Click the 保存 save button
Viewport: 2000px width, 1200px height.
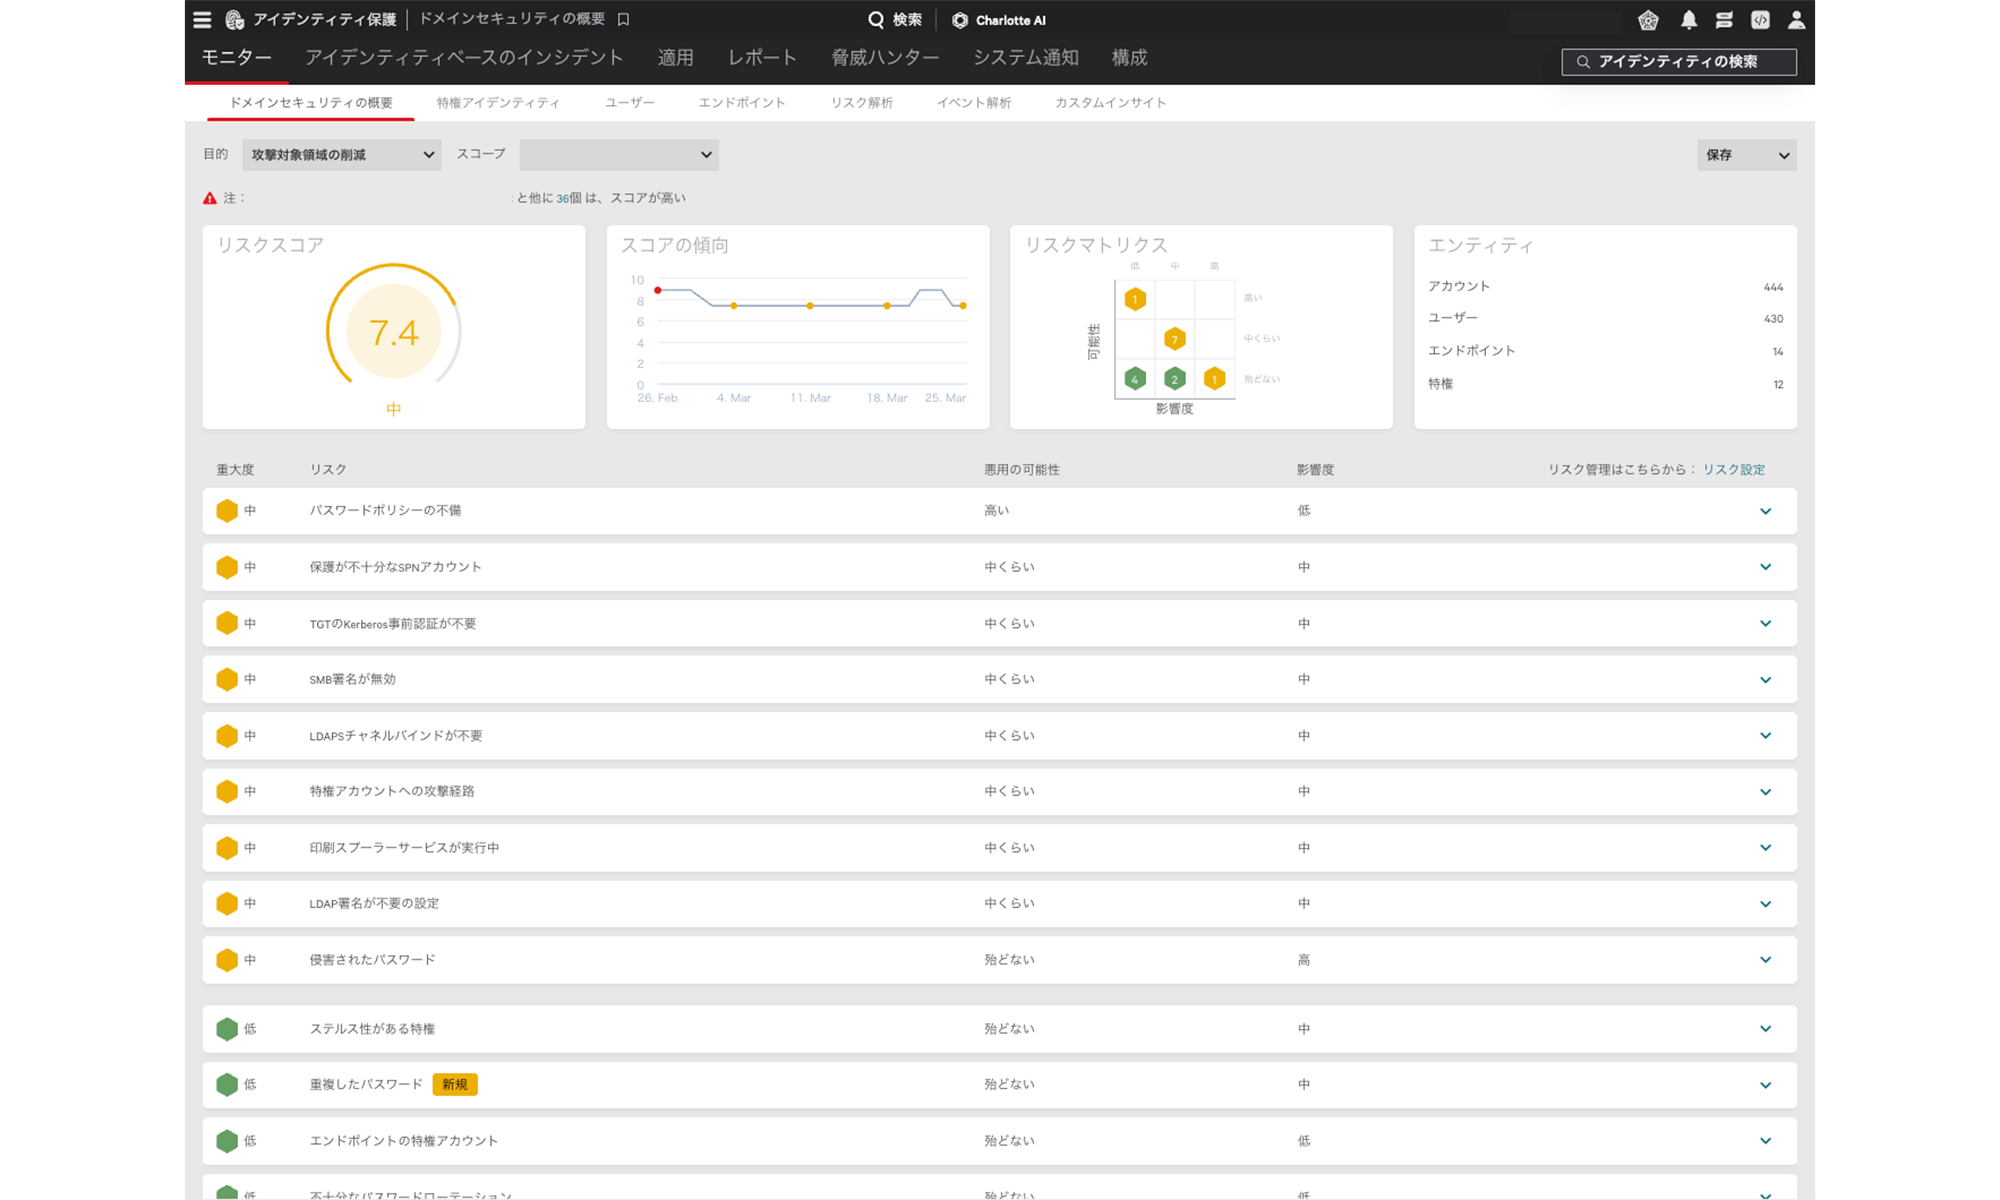tap(1746, 154)
